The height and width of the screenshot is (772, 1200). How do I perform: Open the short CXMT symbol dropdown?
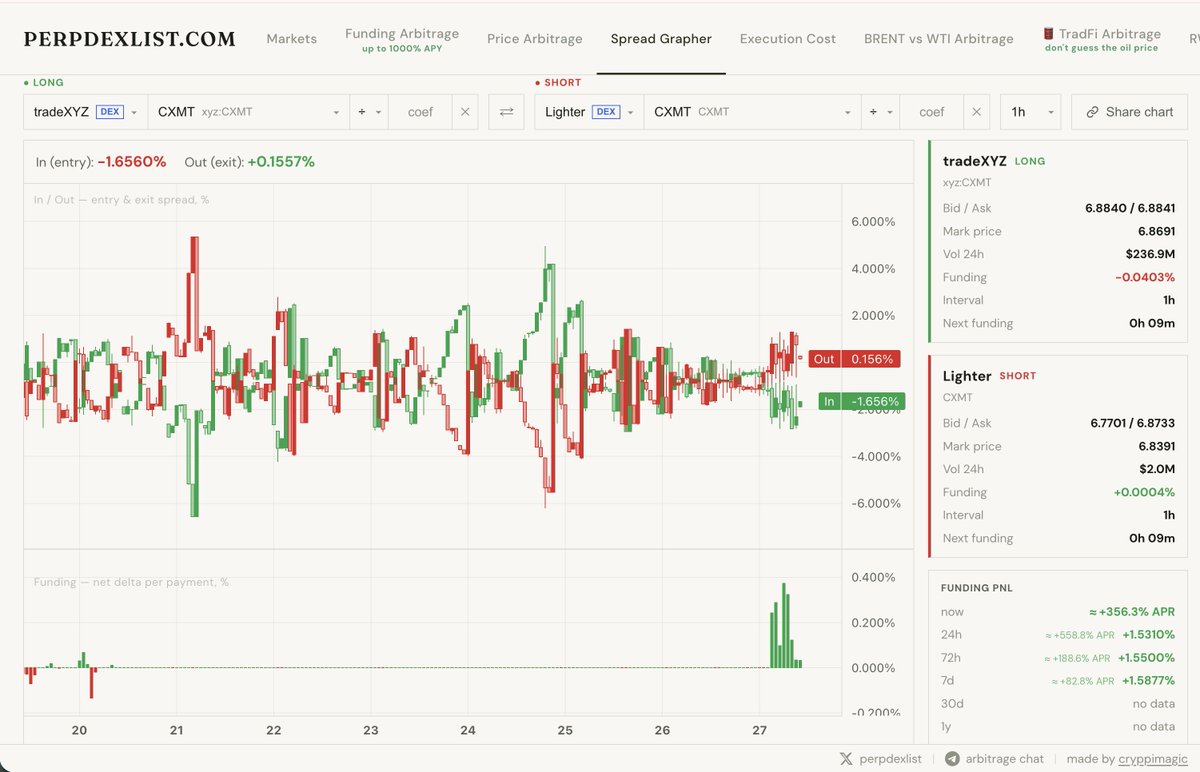click(x=752, y=112)
